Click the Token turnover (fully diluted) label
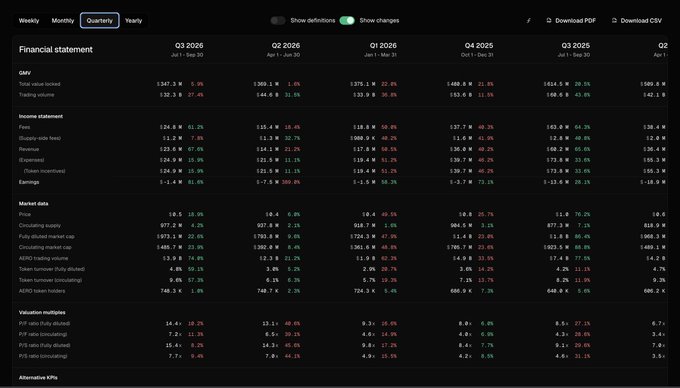Image resolution: width=680 pixels, height=388 pixels. (x=52, y=269)
